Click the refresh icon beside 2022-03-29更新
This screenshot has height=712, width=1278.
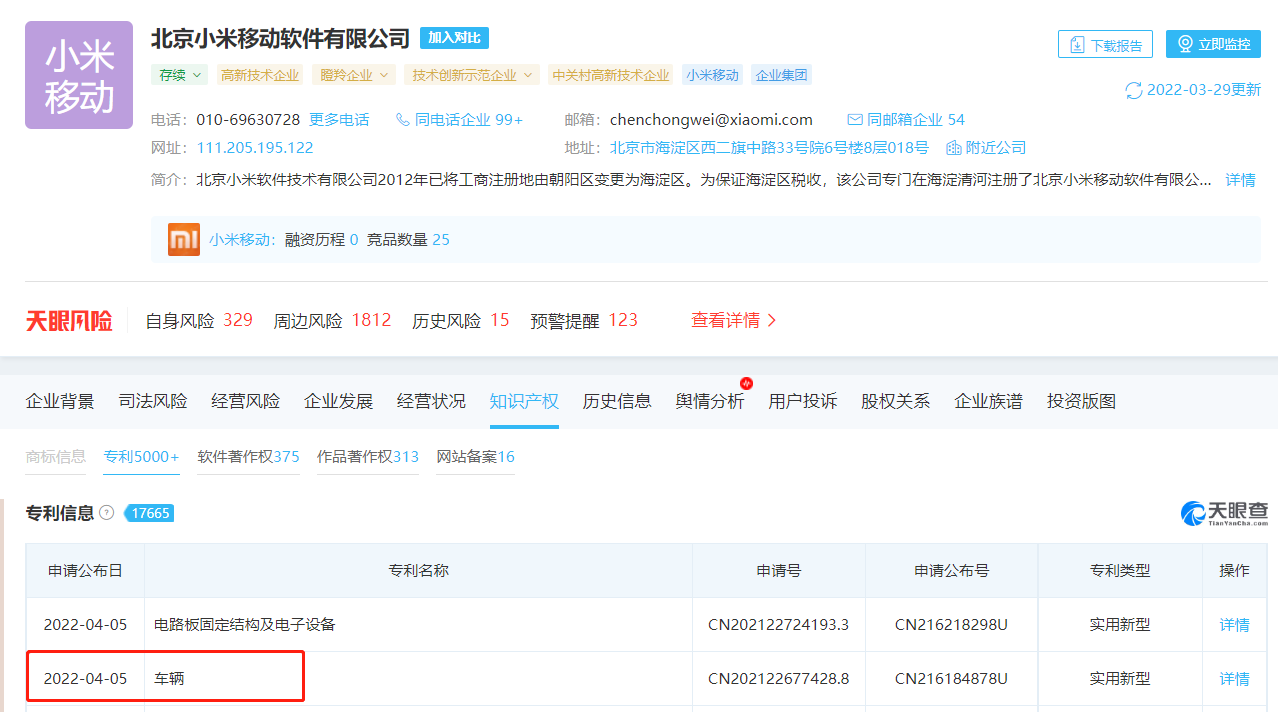(x=1134, y=90)
